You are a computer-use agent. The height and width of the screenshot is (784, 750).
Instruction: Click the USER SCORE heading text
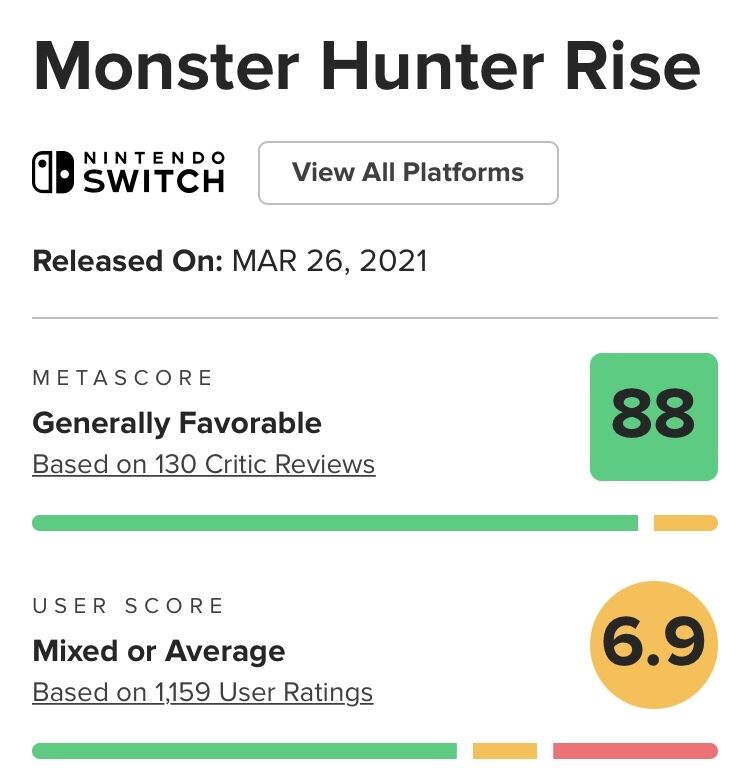tap(129, 606)
